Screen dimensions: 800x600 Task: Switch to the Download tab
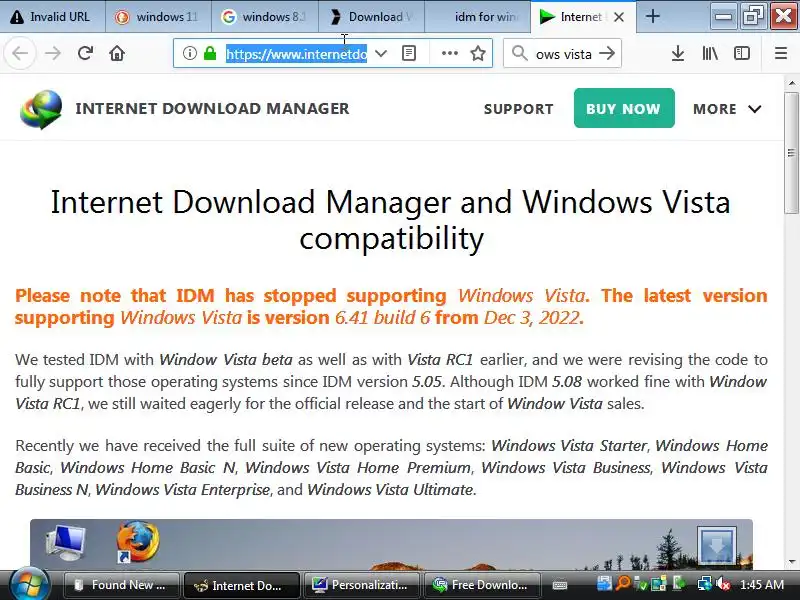(371, 17)
